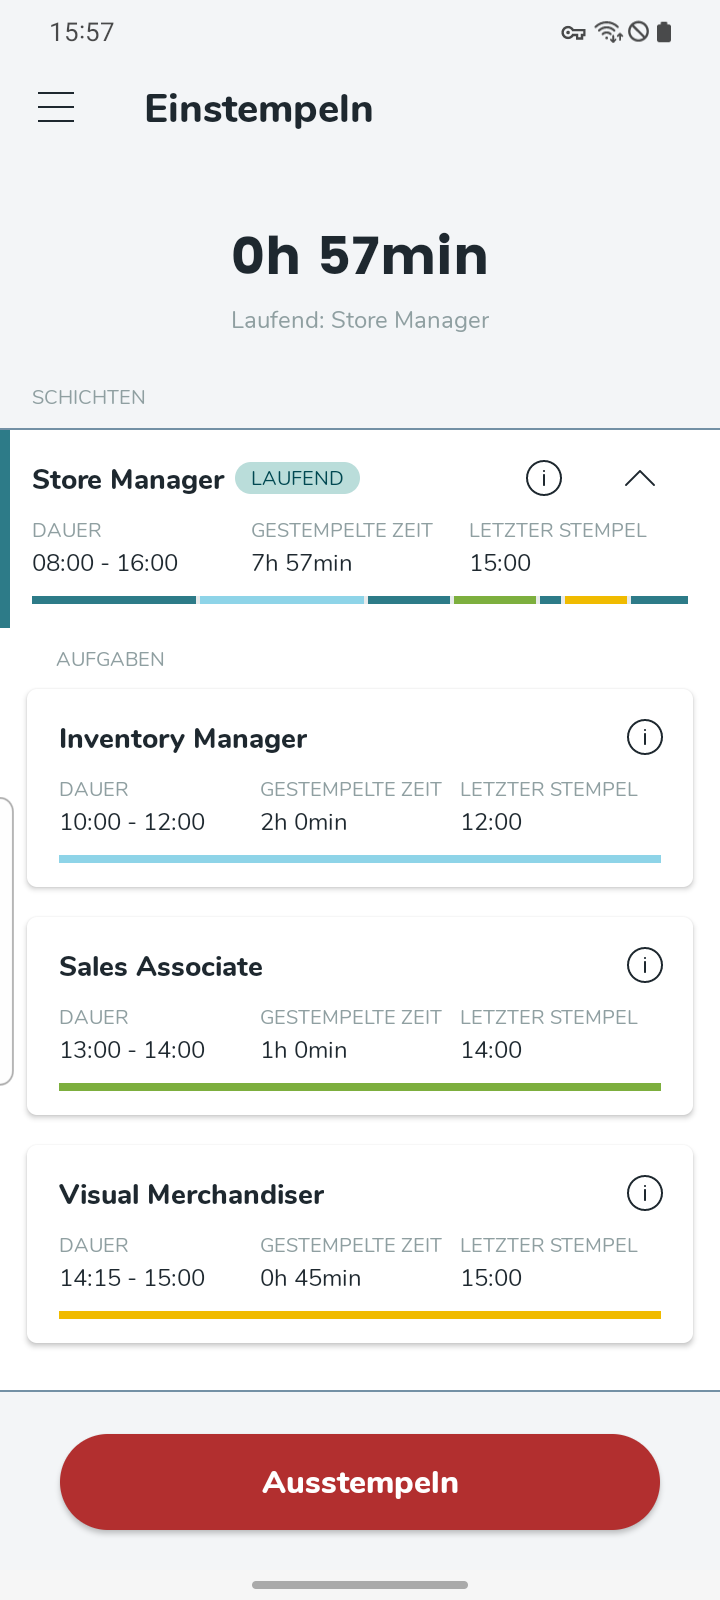
Task: Tap the 0h 57min running timer
Action: coord(360,255)
